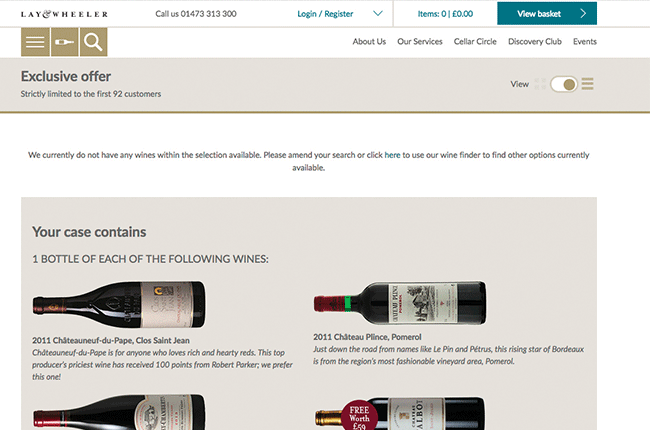Open the Our Services menu
The width and height of the screenshot is (650, 430).
tap(420, 42)
